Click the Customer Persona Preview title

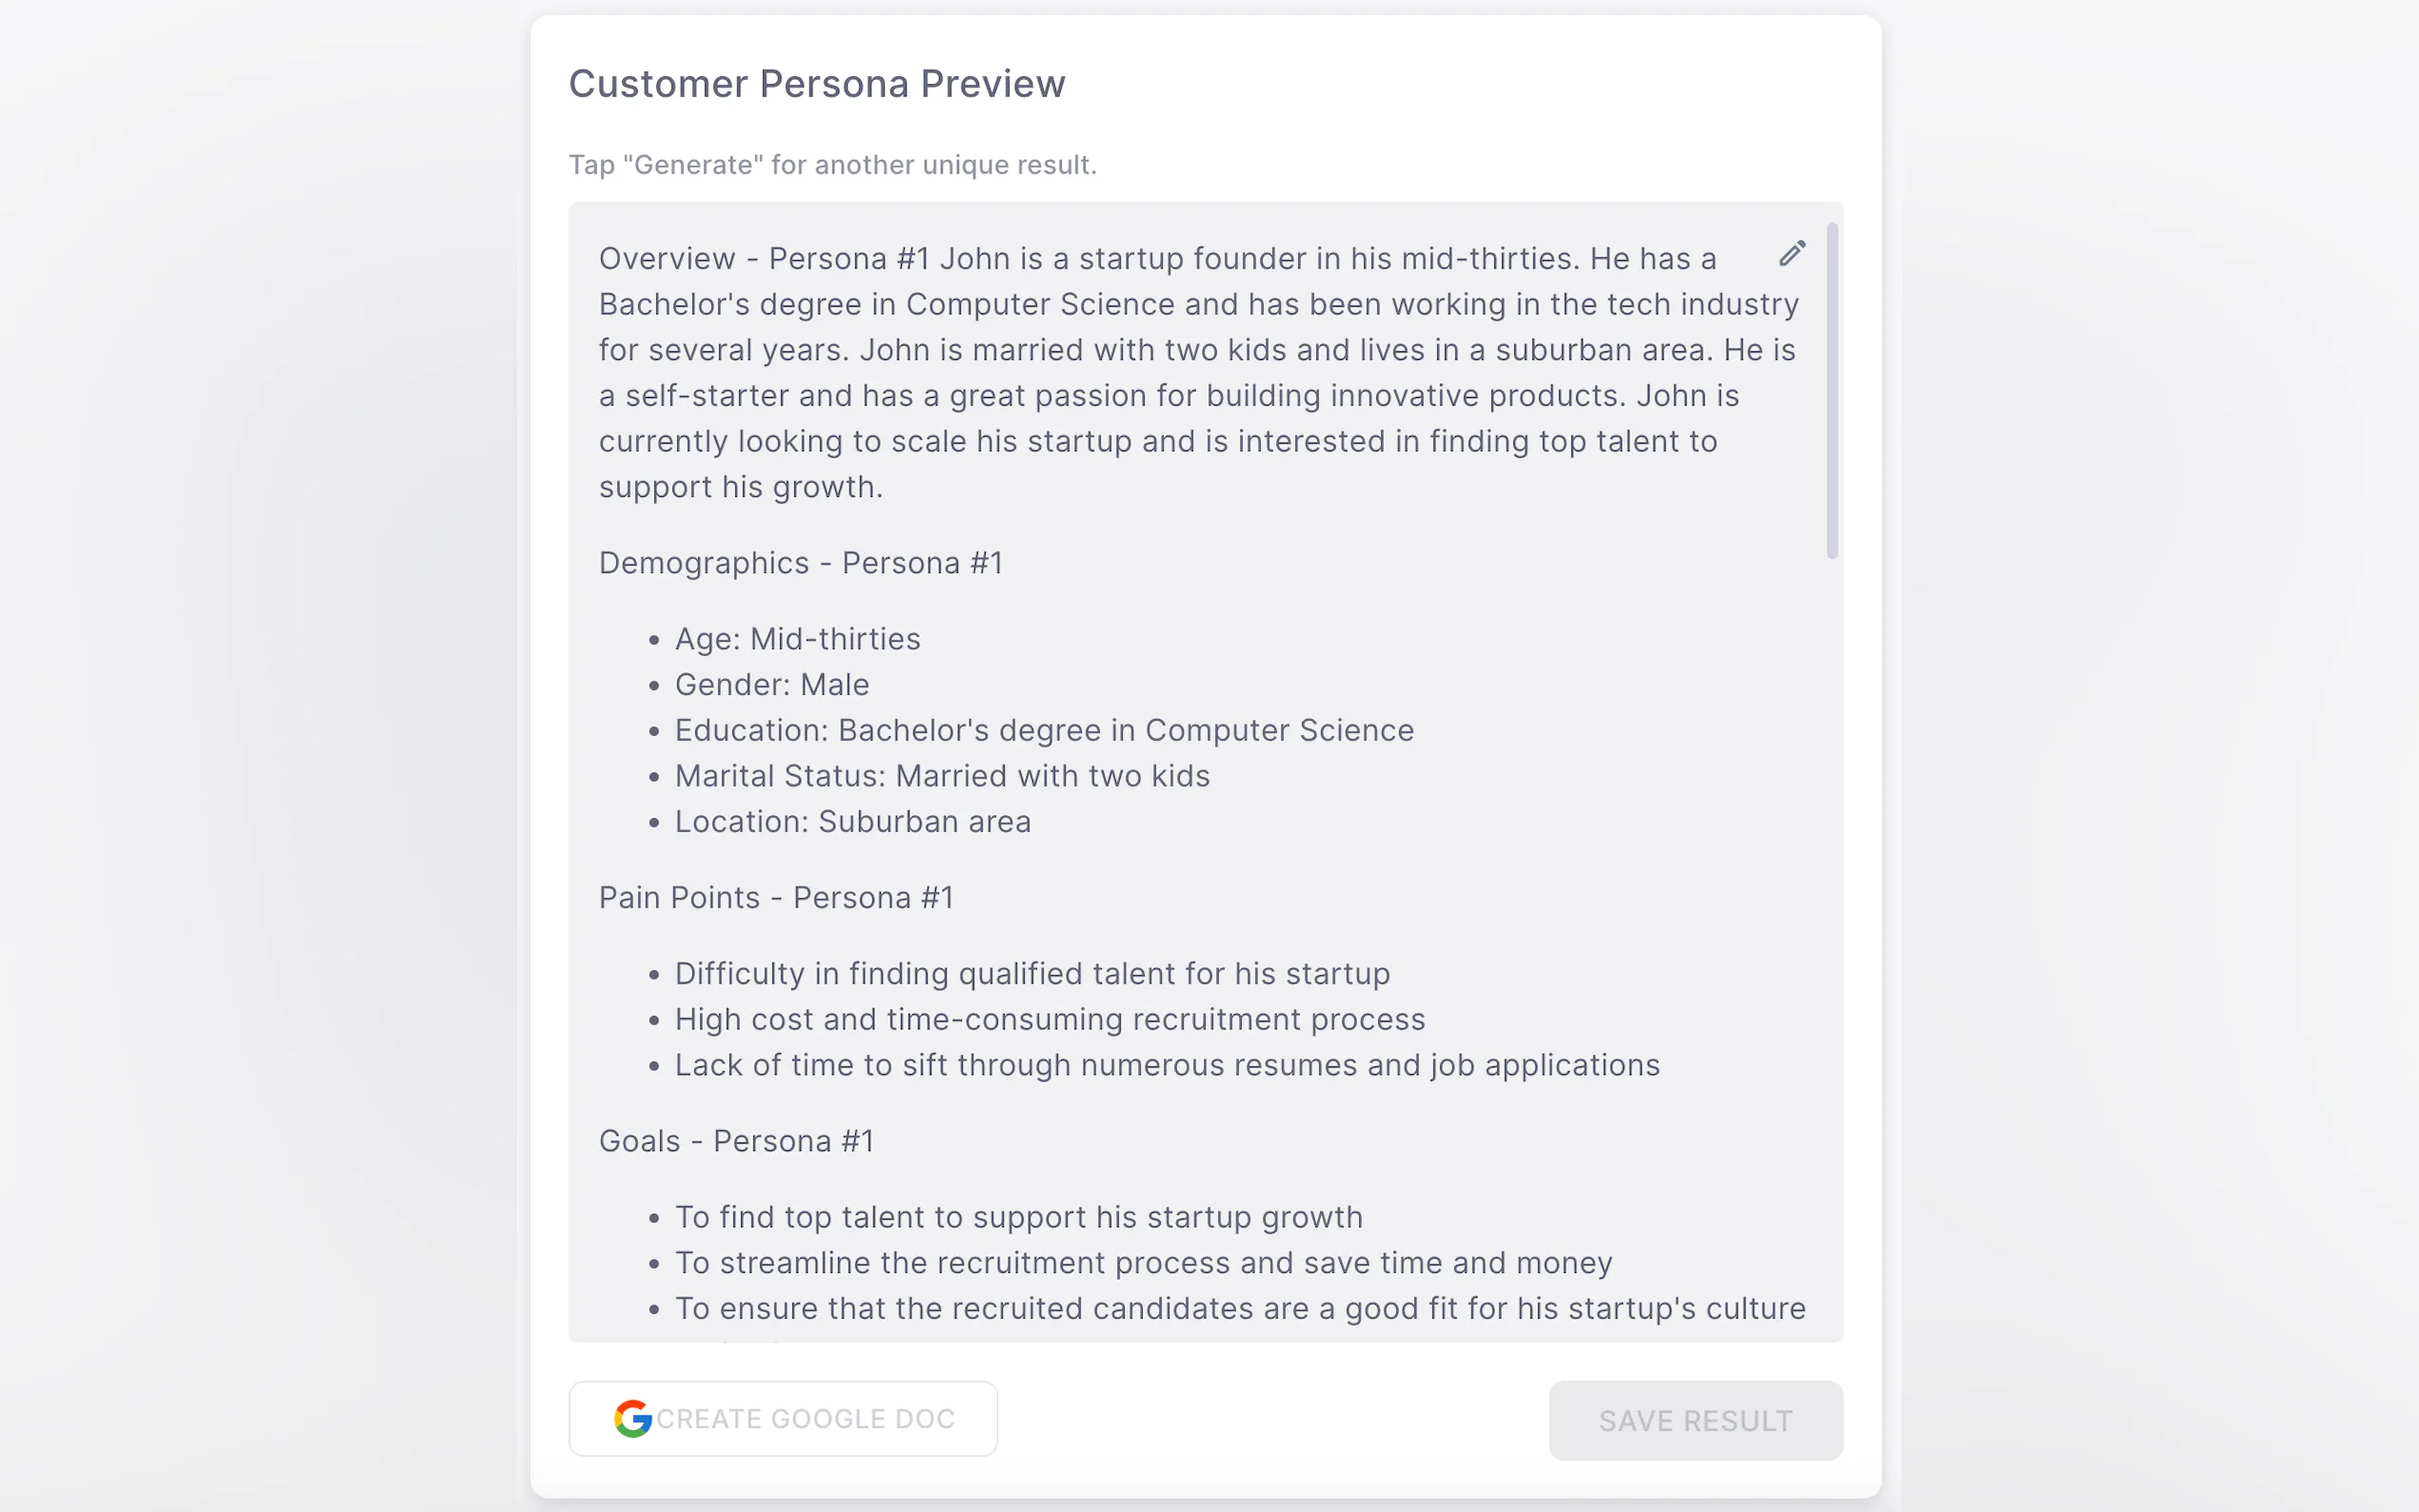pyautogui.click(x=816, y=84)
